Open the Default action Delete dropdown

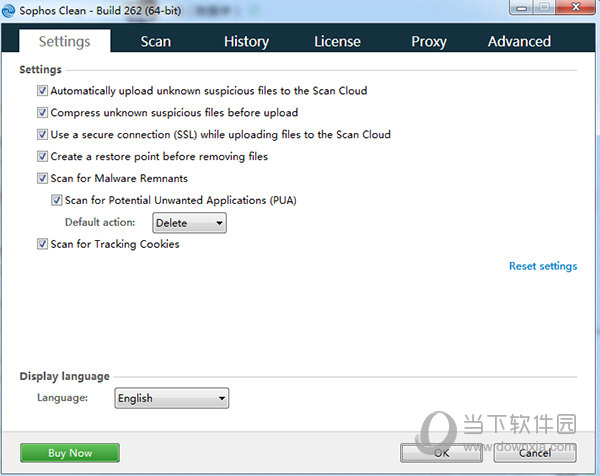189,223
